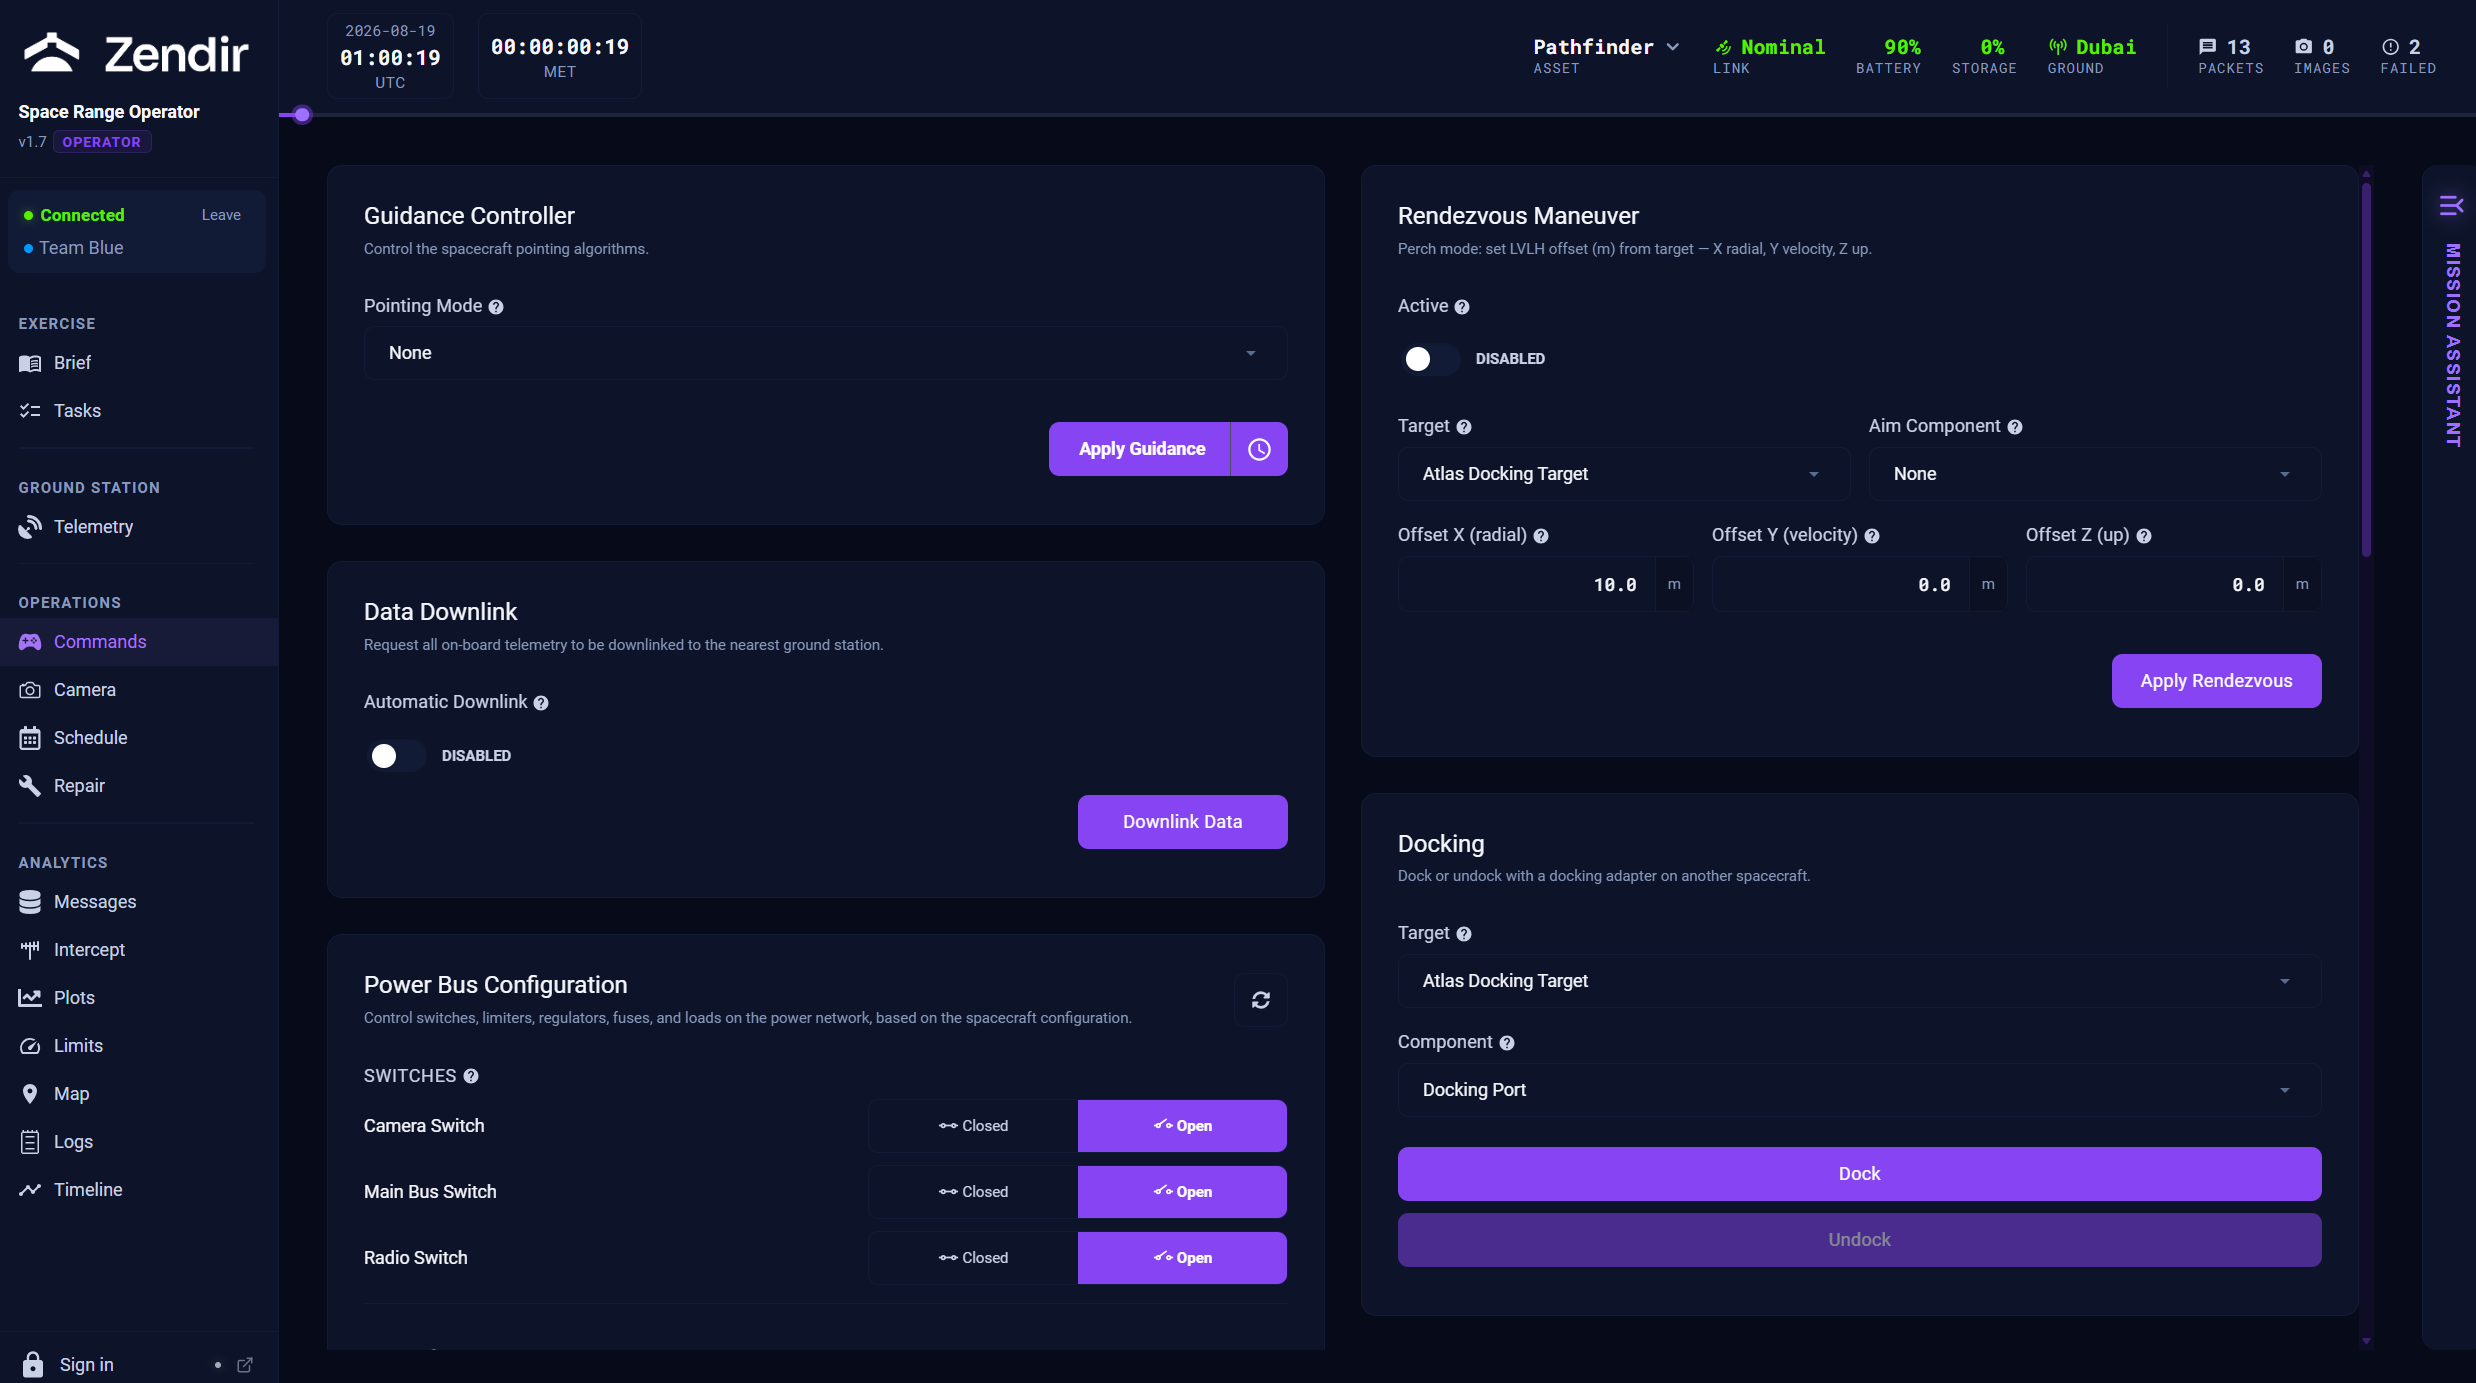
Task: Click the Dock button
Action: click(1859, 1174)
